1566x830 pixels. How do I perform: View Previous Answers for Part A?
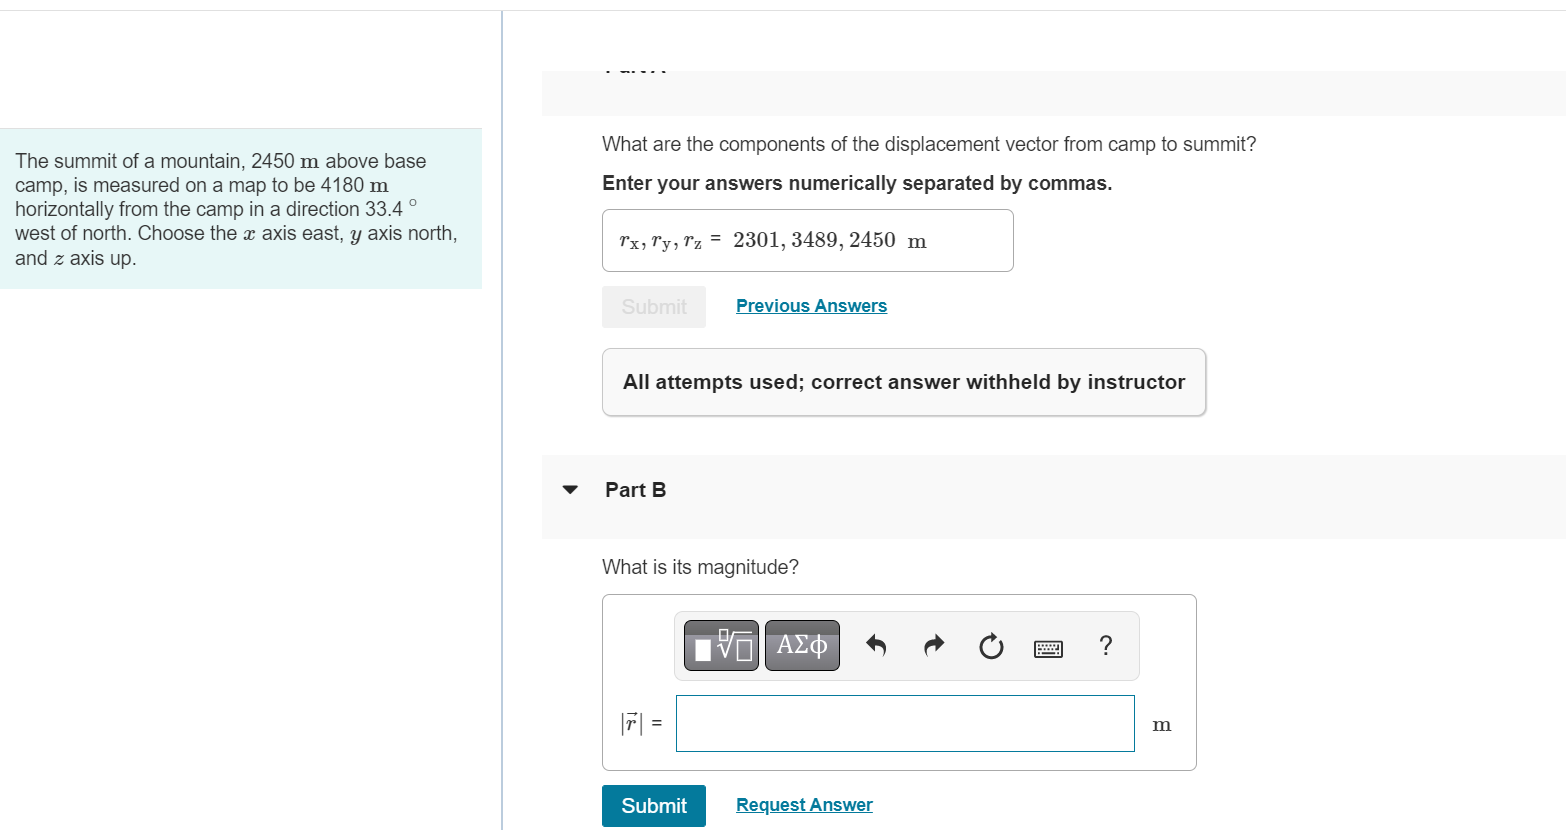811,306
